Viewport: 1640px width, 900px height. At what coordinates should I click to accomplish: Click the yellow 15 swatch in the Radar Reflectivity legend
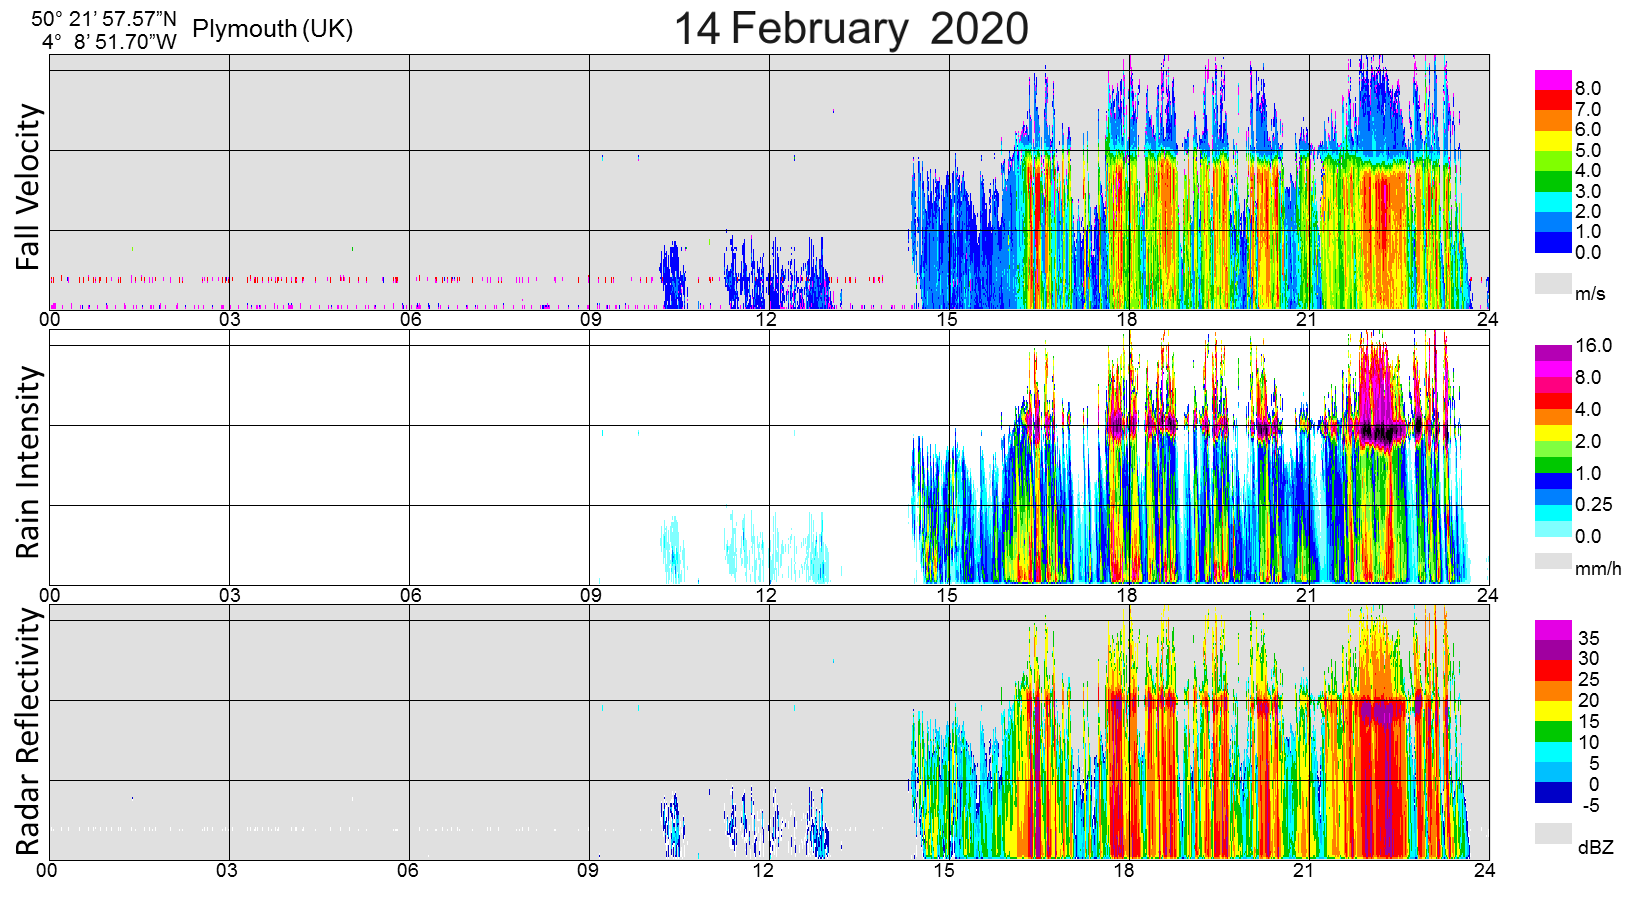tap(1553, 711)
